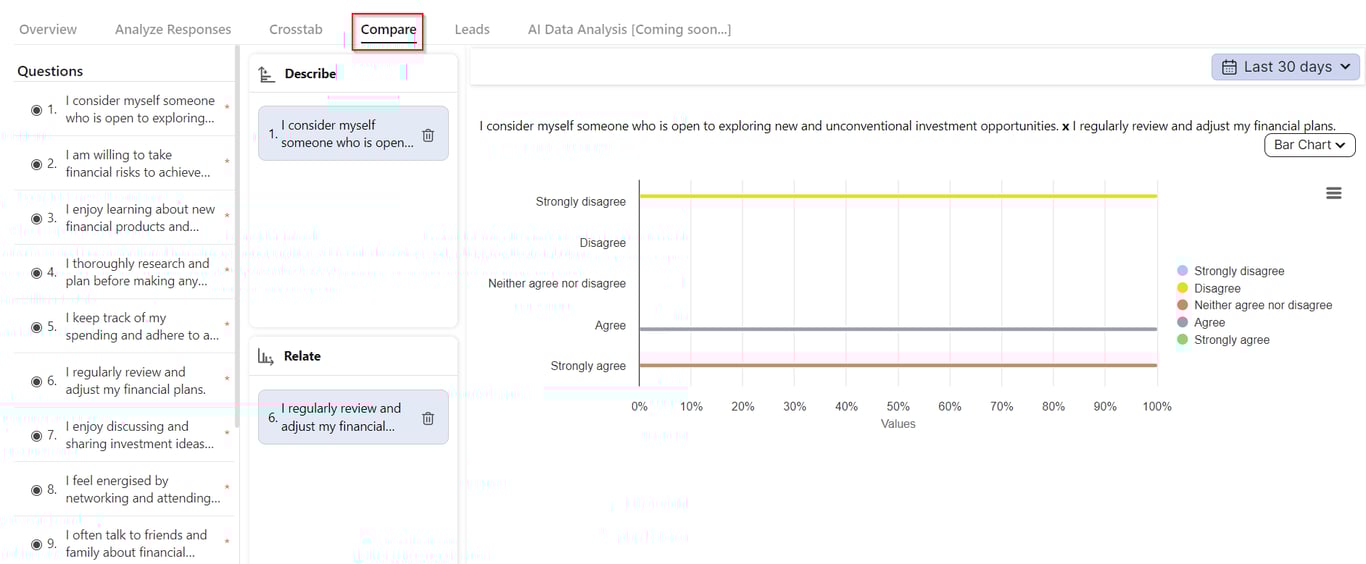Click radio icon beside question 1
This screenshot has height=564, width=1366.
coord(37,110)
